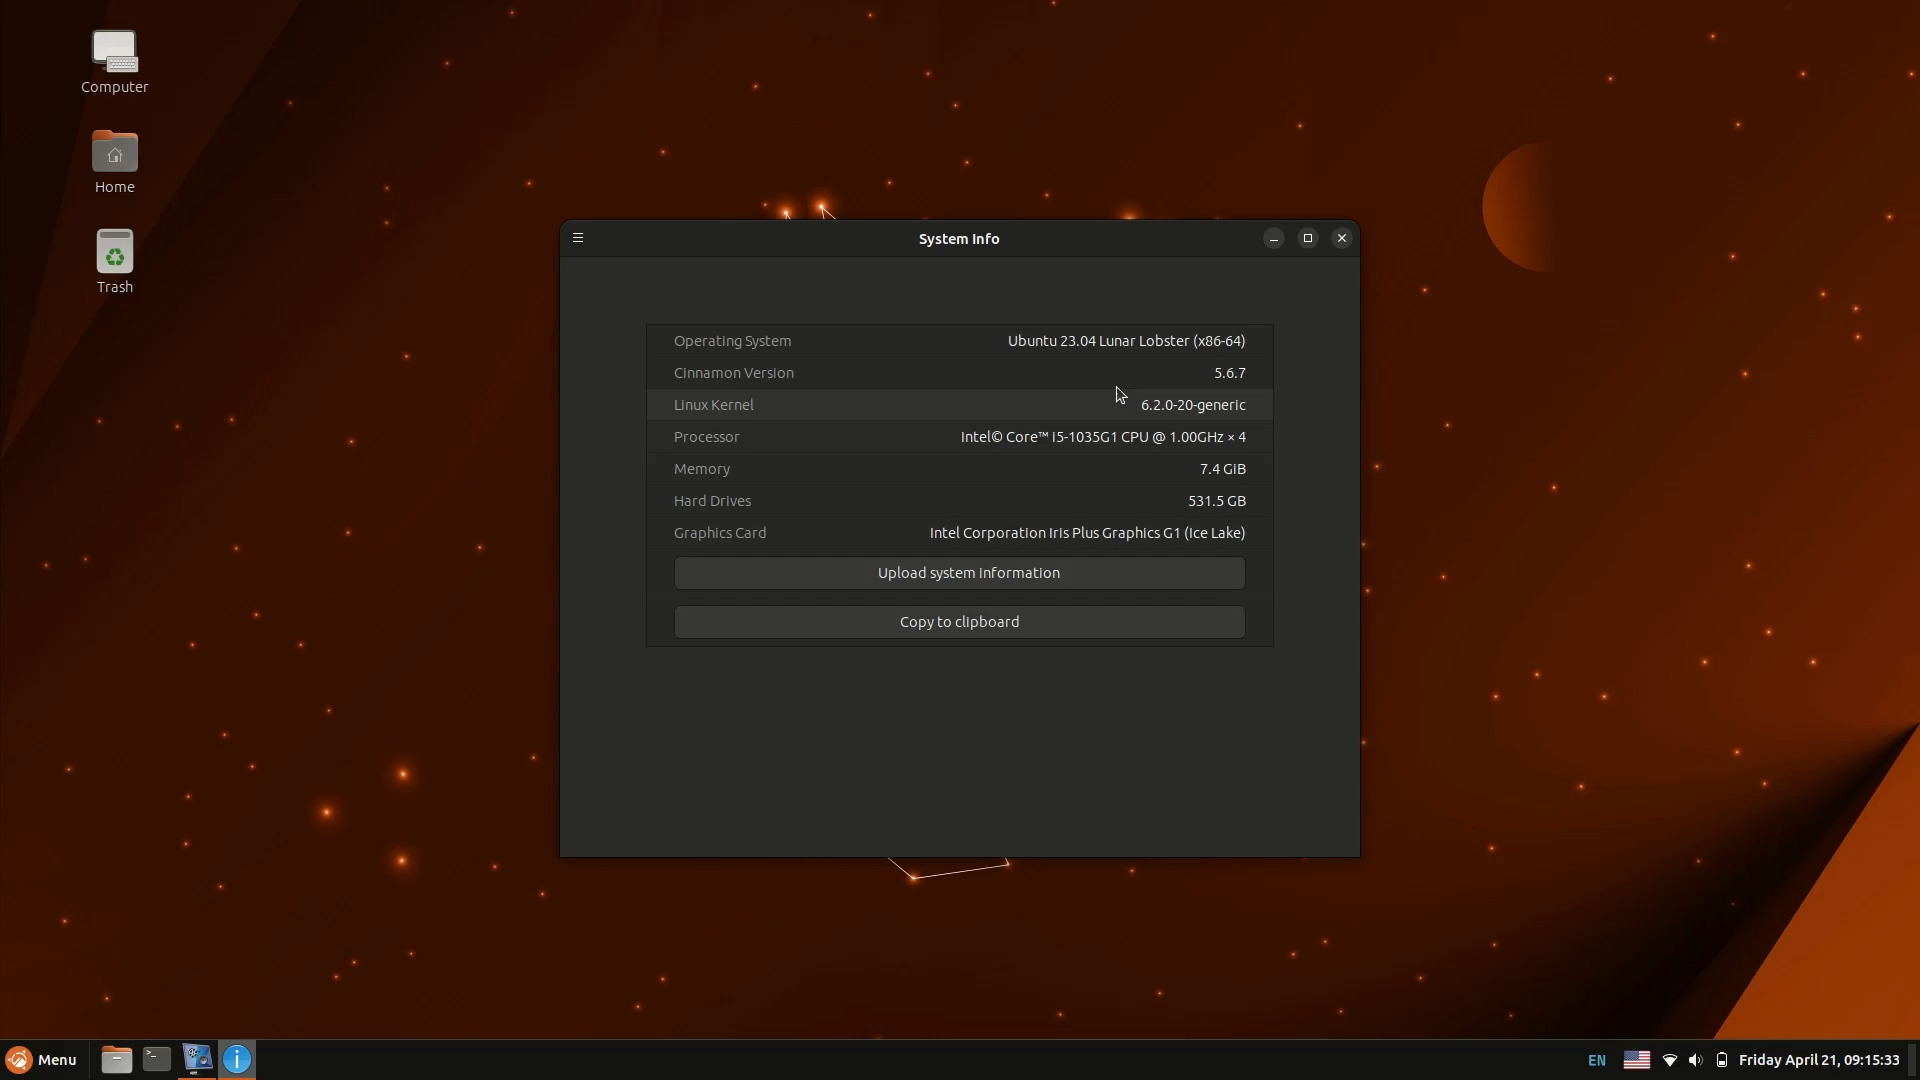Viewport: 1920px width, 1080px height.
Task: Select the Linux Kernel information row
Action: pyautogui.click(x=959, y=404)
